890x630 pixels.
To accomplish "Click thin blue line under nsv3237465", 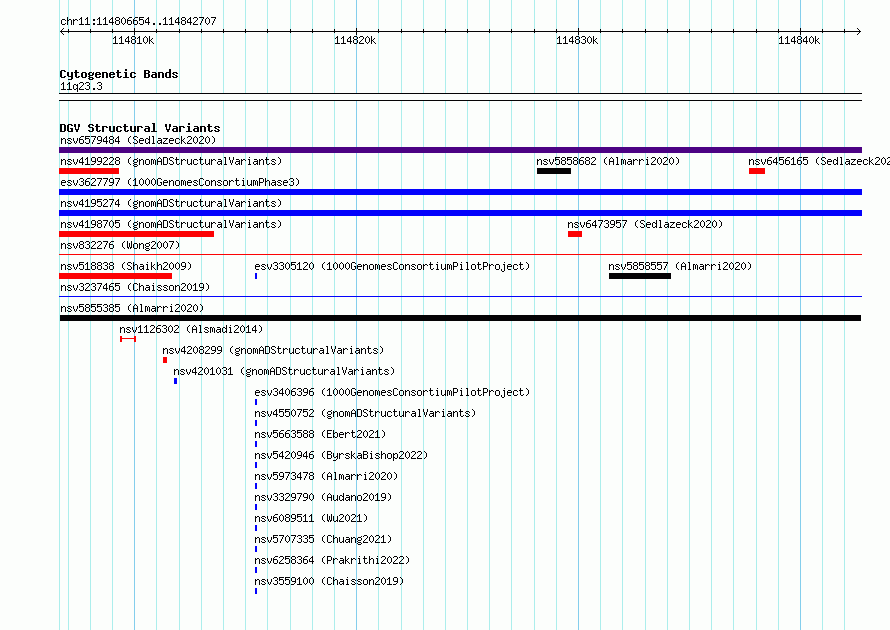I will pyautogui.click(x=460, y=297).
